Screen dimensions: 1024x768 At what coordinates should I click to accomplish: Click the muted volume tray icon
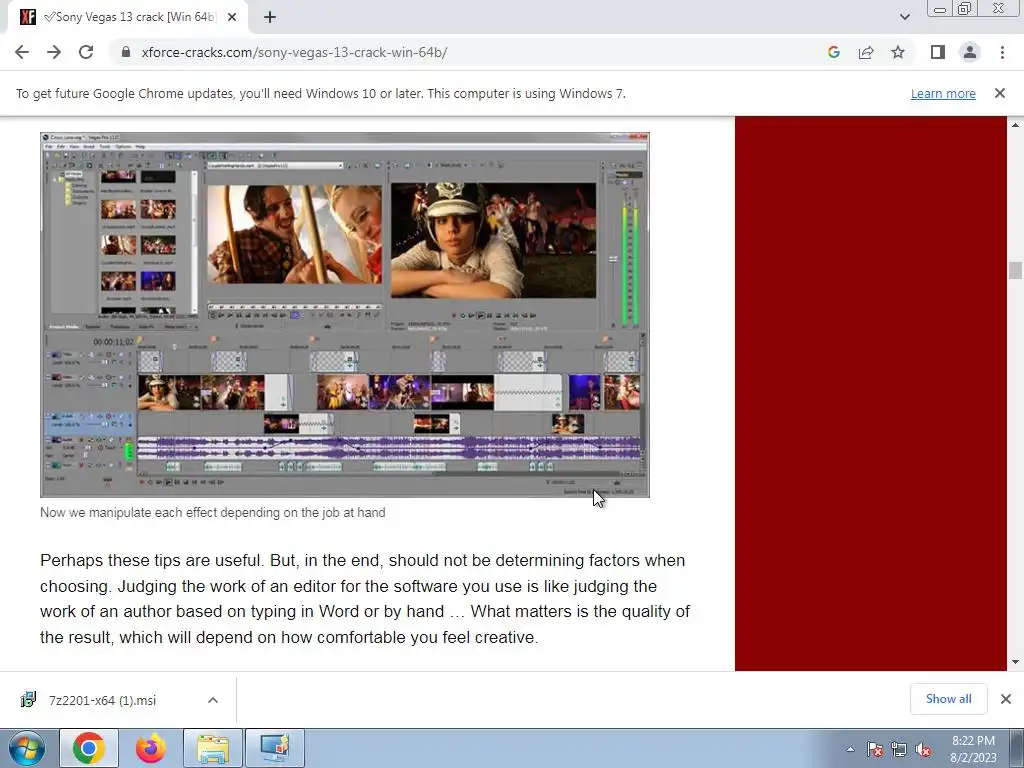[x=923, y=749]
